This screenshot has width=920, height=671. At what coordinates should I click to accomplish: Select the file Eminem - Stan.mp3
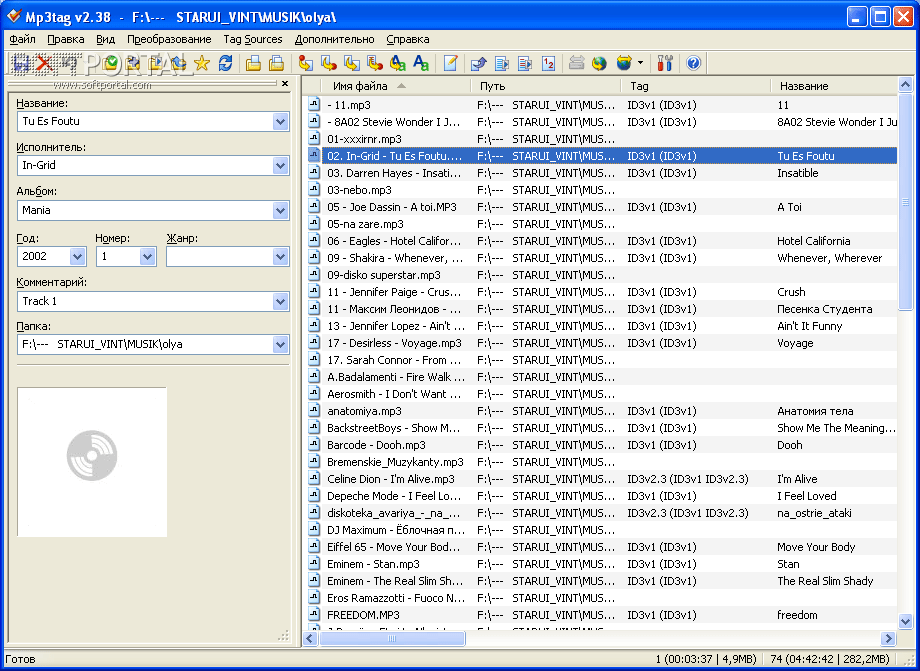tap(373, 564)
